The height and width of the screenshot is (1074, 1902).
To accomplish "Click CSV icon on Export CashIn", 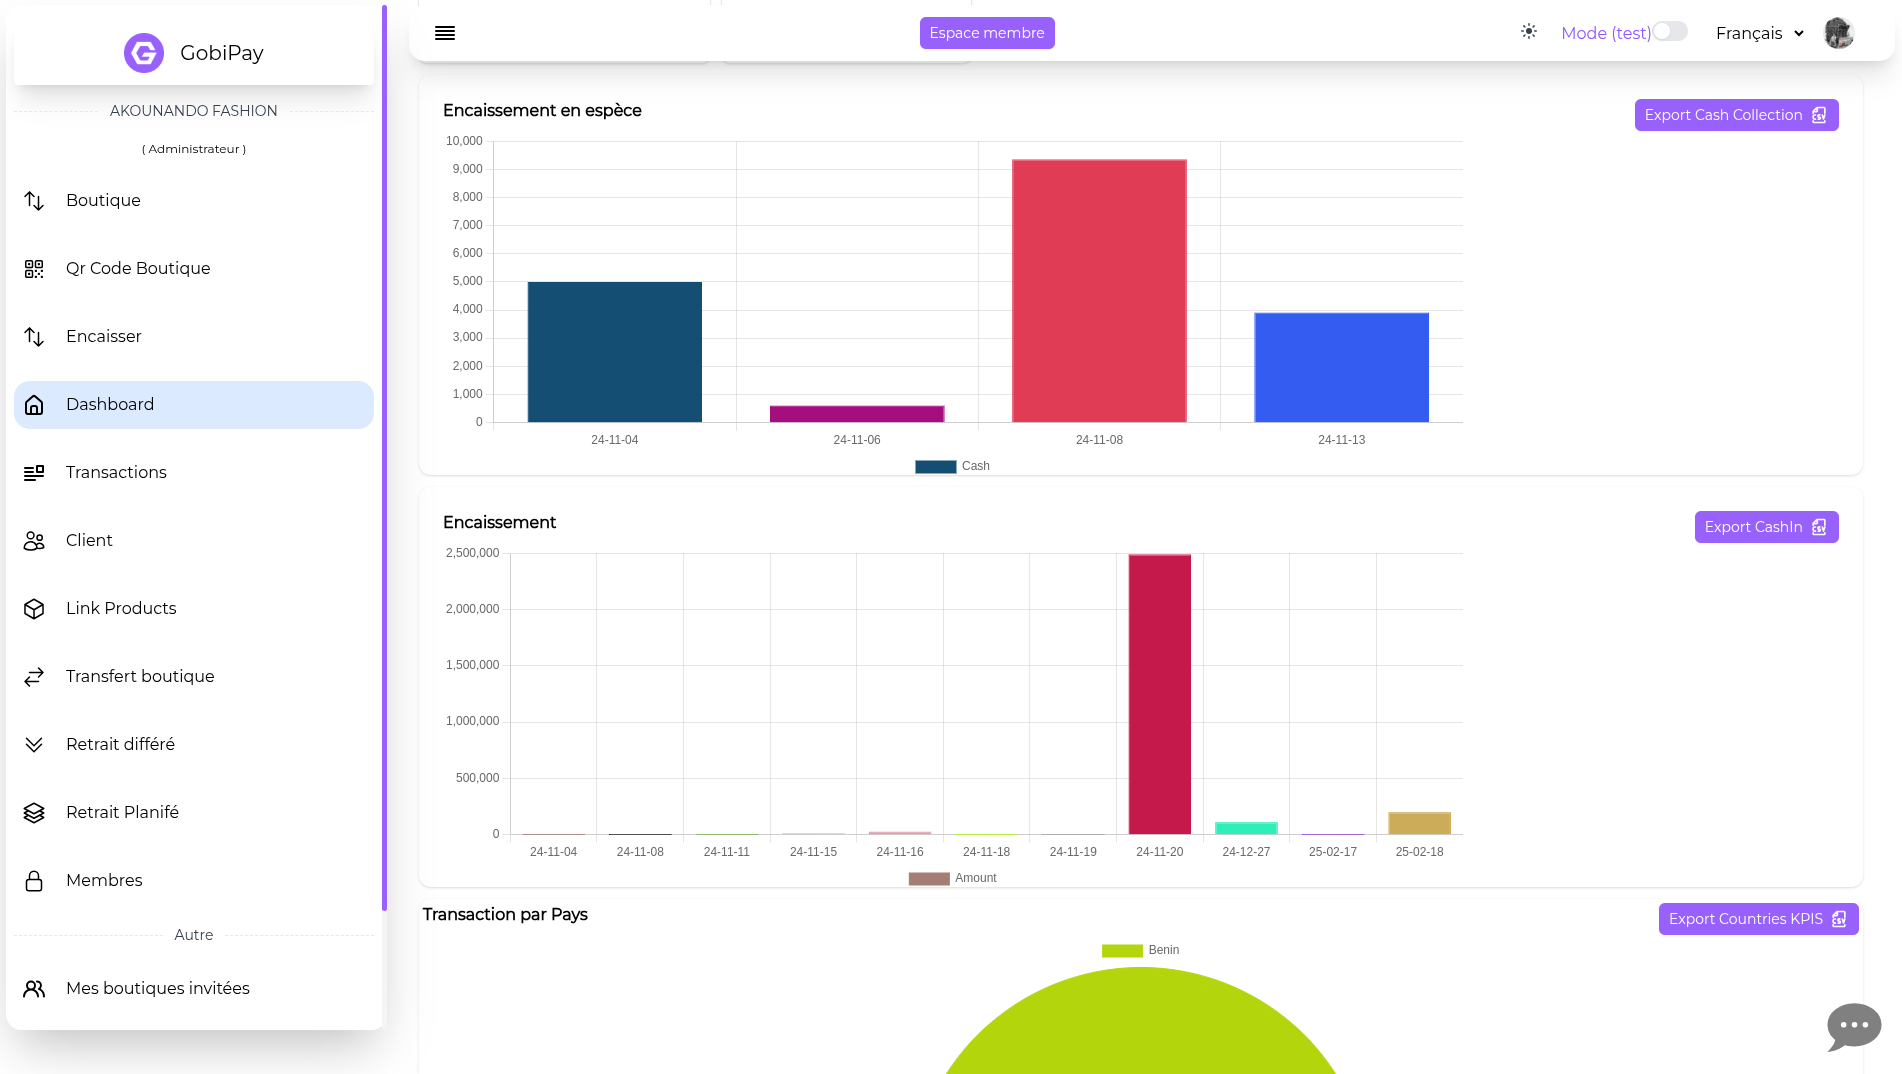I will [x=1819, y=527].
